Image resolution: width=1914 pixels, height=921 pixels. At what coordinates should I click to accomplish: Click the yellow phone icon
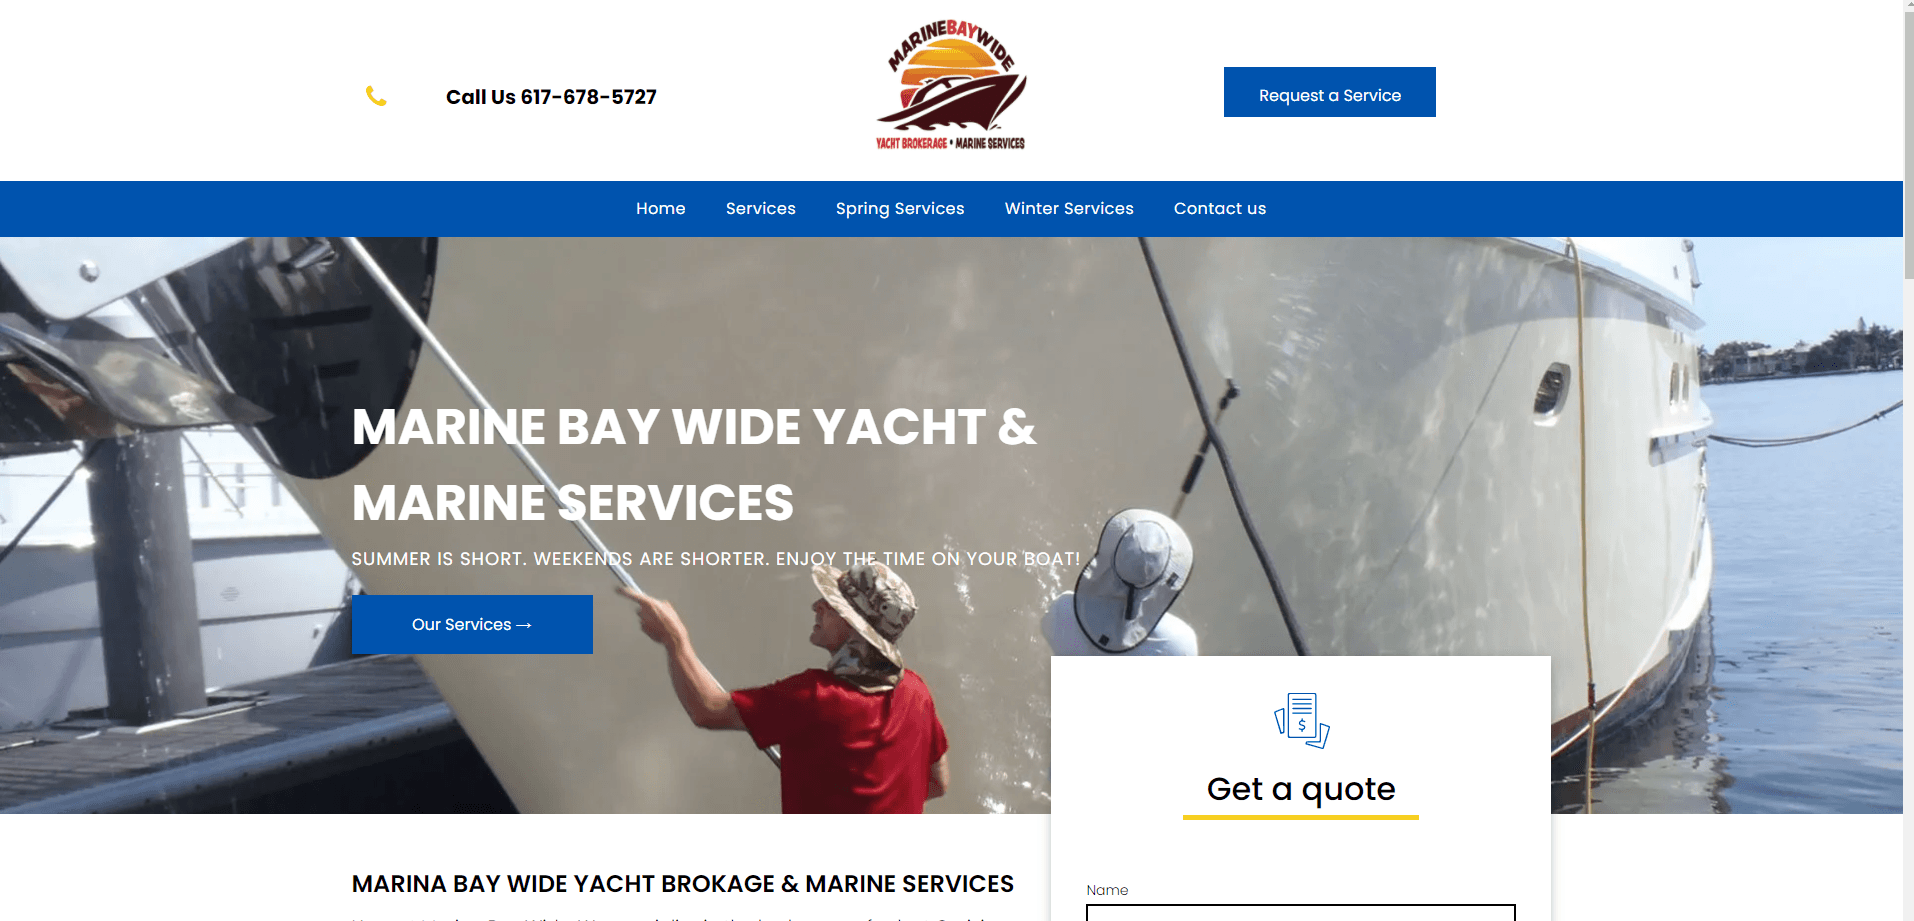(x=376, y=96)
